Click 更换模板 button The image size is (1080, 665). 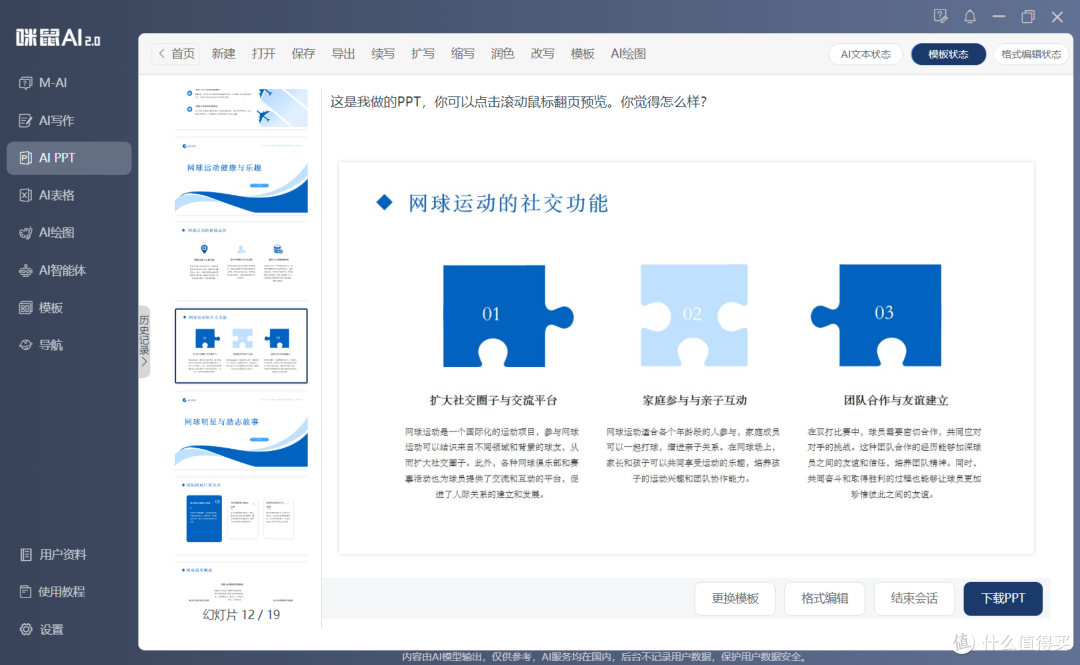[x=735, y=598]
